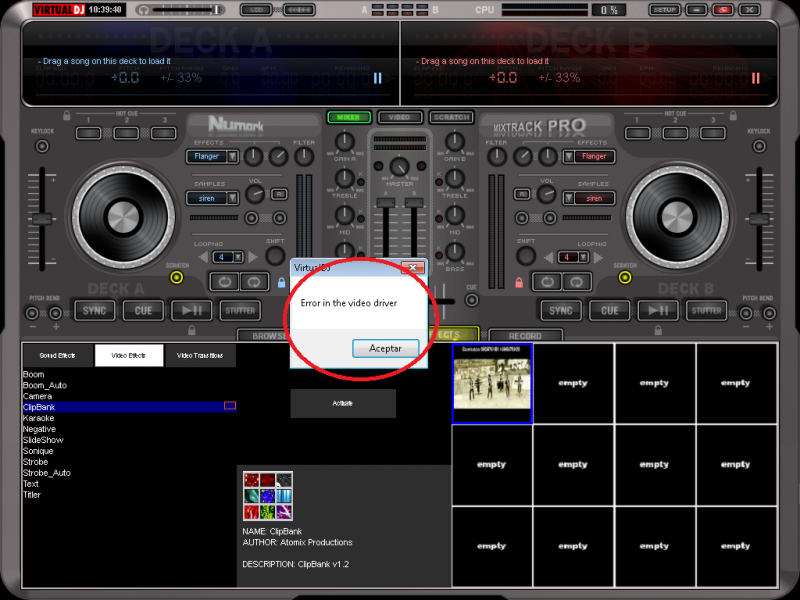Toggle the CUE headphone button in mixer

click(472, 300)
